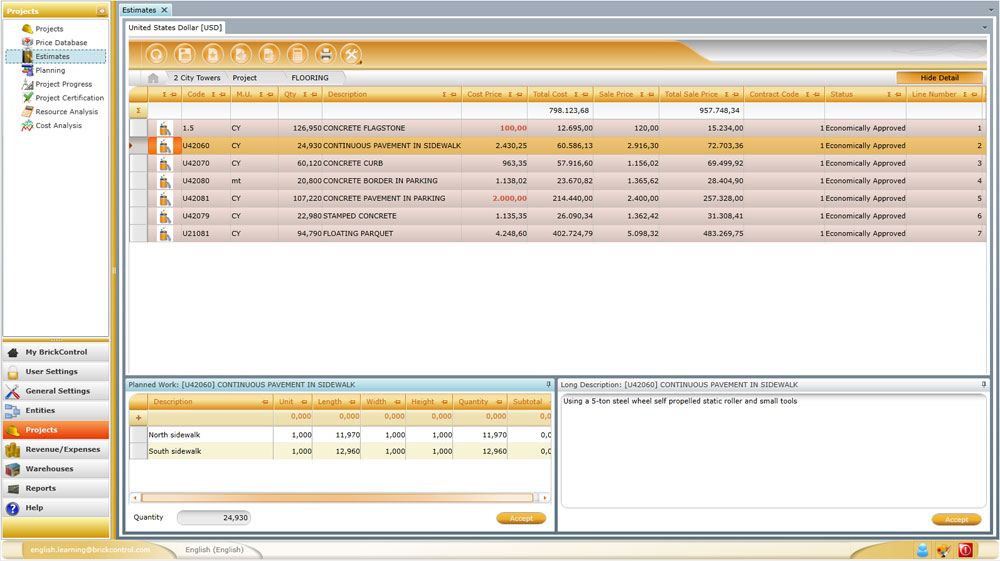This screenshot has width=1000, height=561.
Task: Open Price Database in the tree
Action: point(61,43)
